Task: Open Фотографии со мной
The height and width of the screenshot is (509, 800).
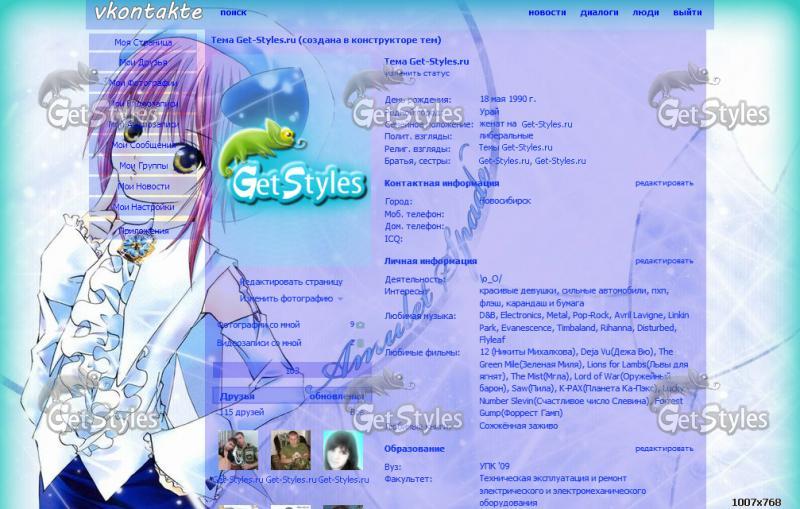Action: pyautogui.click(x=259, y=324)
